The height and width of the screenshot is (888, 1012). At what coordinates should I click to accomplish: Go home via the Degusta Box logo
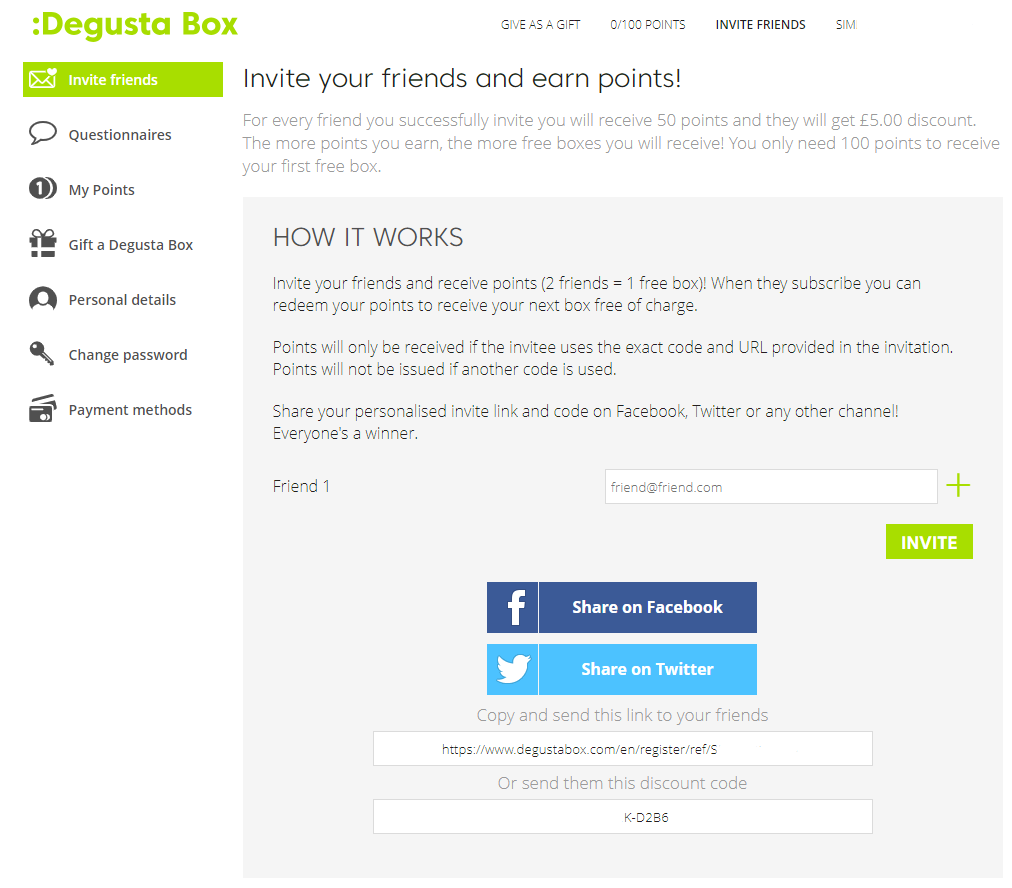[x=134, y=25]
